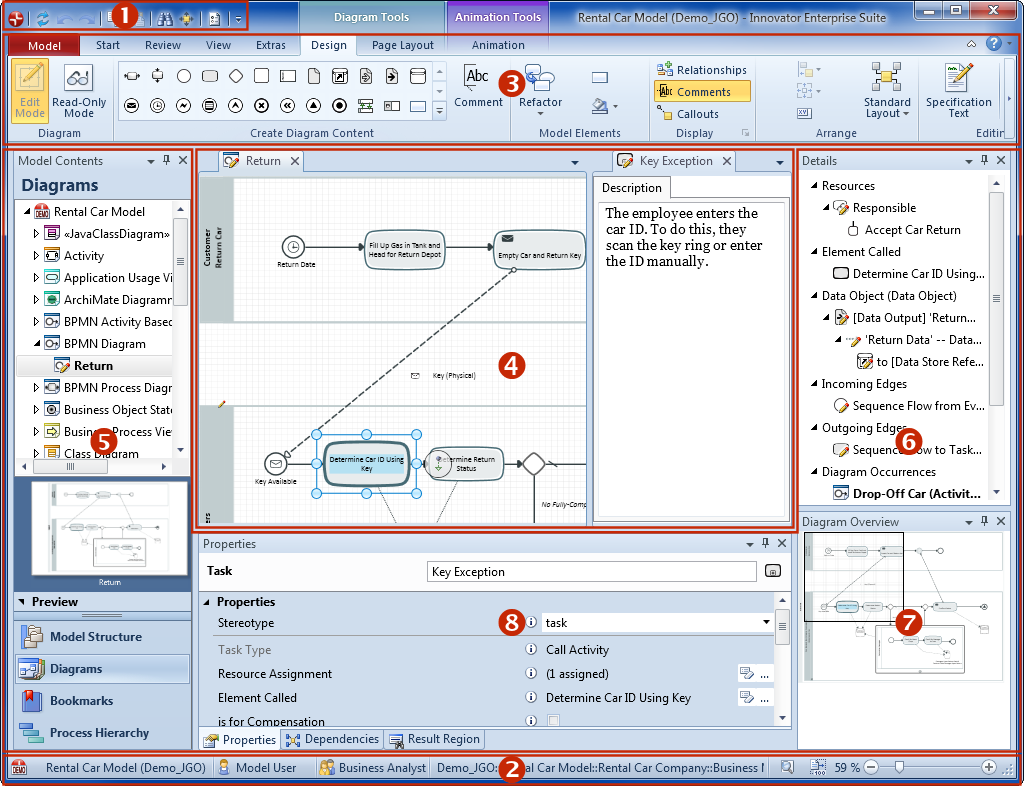Toggle Comments display option
The height and width of the screenshot is (786, 1024).
[x=703, y=92]
